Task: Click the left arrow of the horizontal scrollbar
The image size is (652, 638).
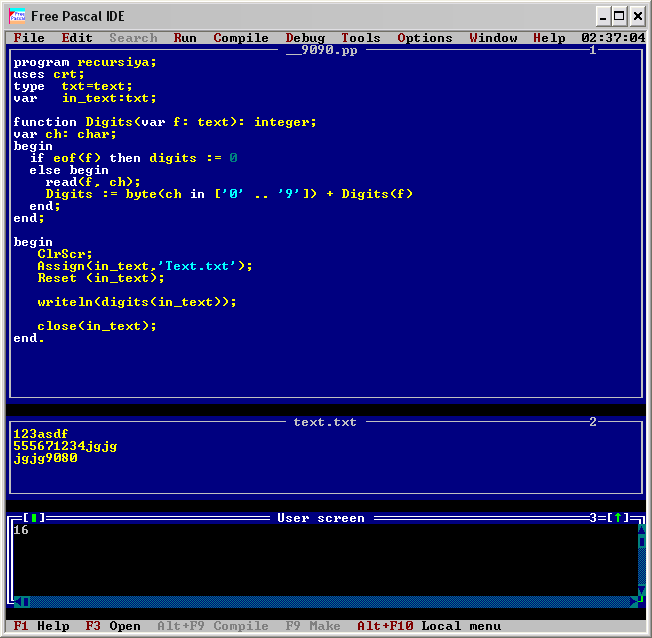Action: [25, 601]
